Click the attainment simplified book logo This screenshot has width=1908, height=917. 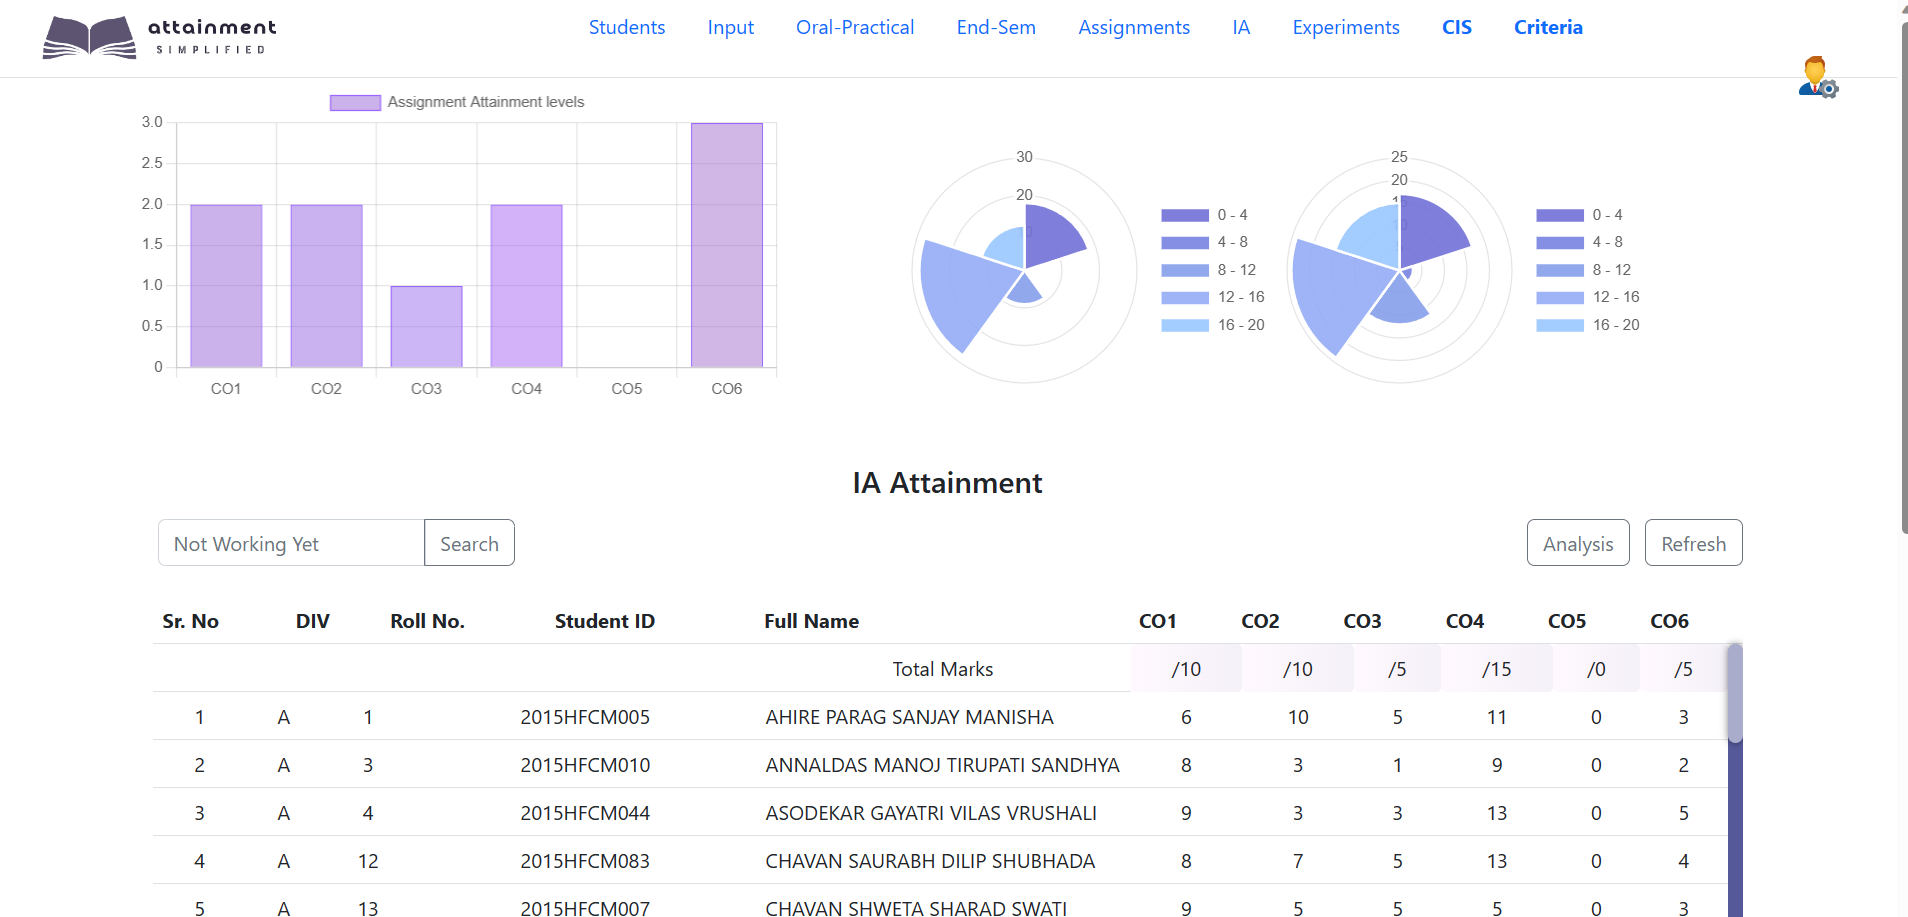tap(159, 37)
